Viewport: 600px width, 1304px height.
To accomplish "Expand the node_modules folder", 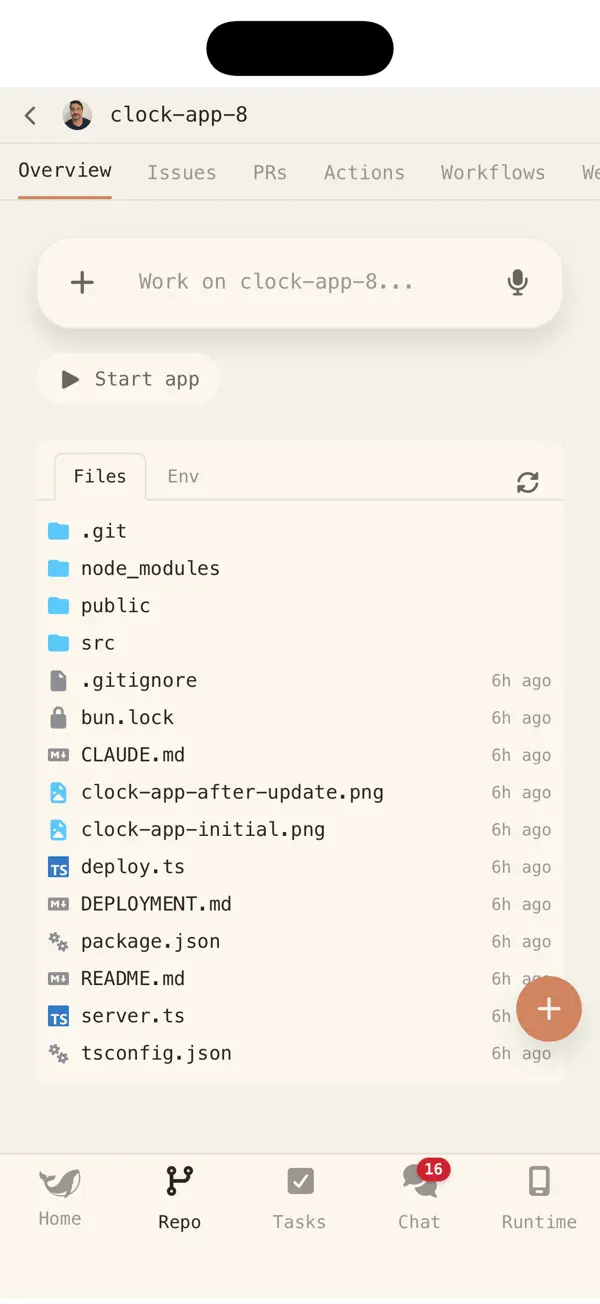I will (150, 568).
